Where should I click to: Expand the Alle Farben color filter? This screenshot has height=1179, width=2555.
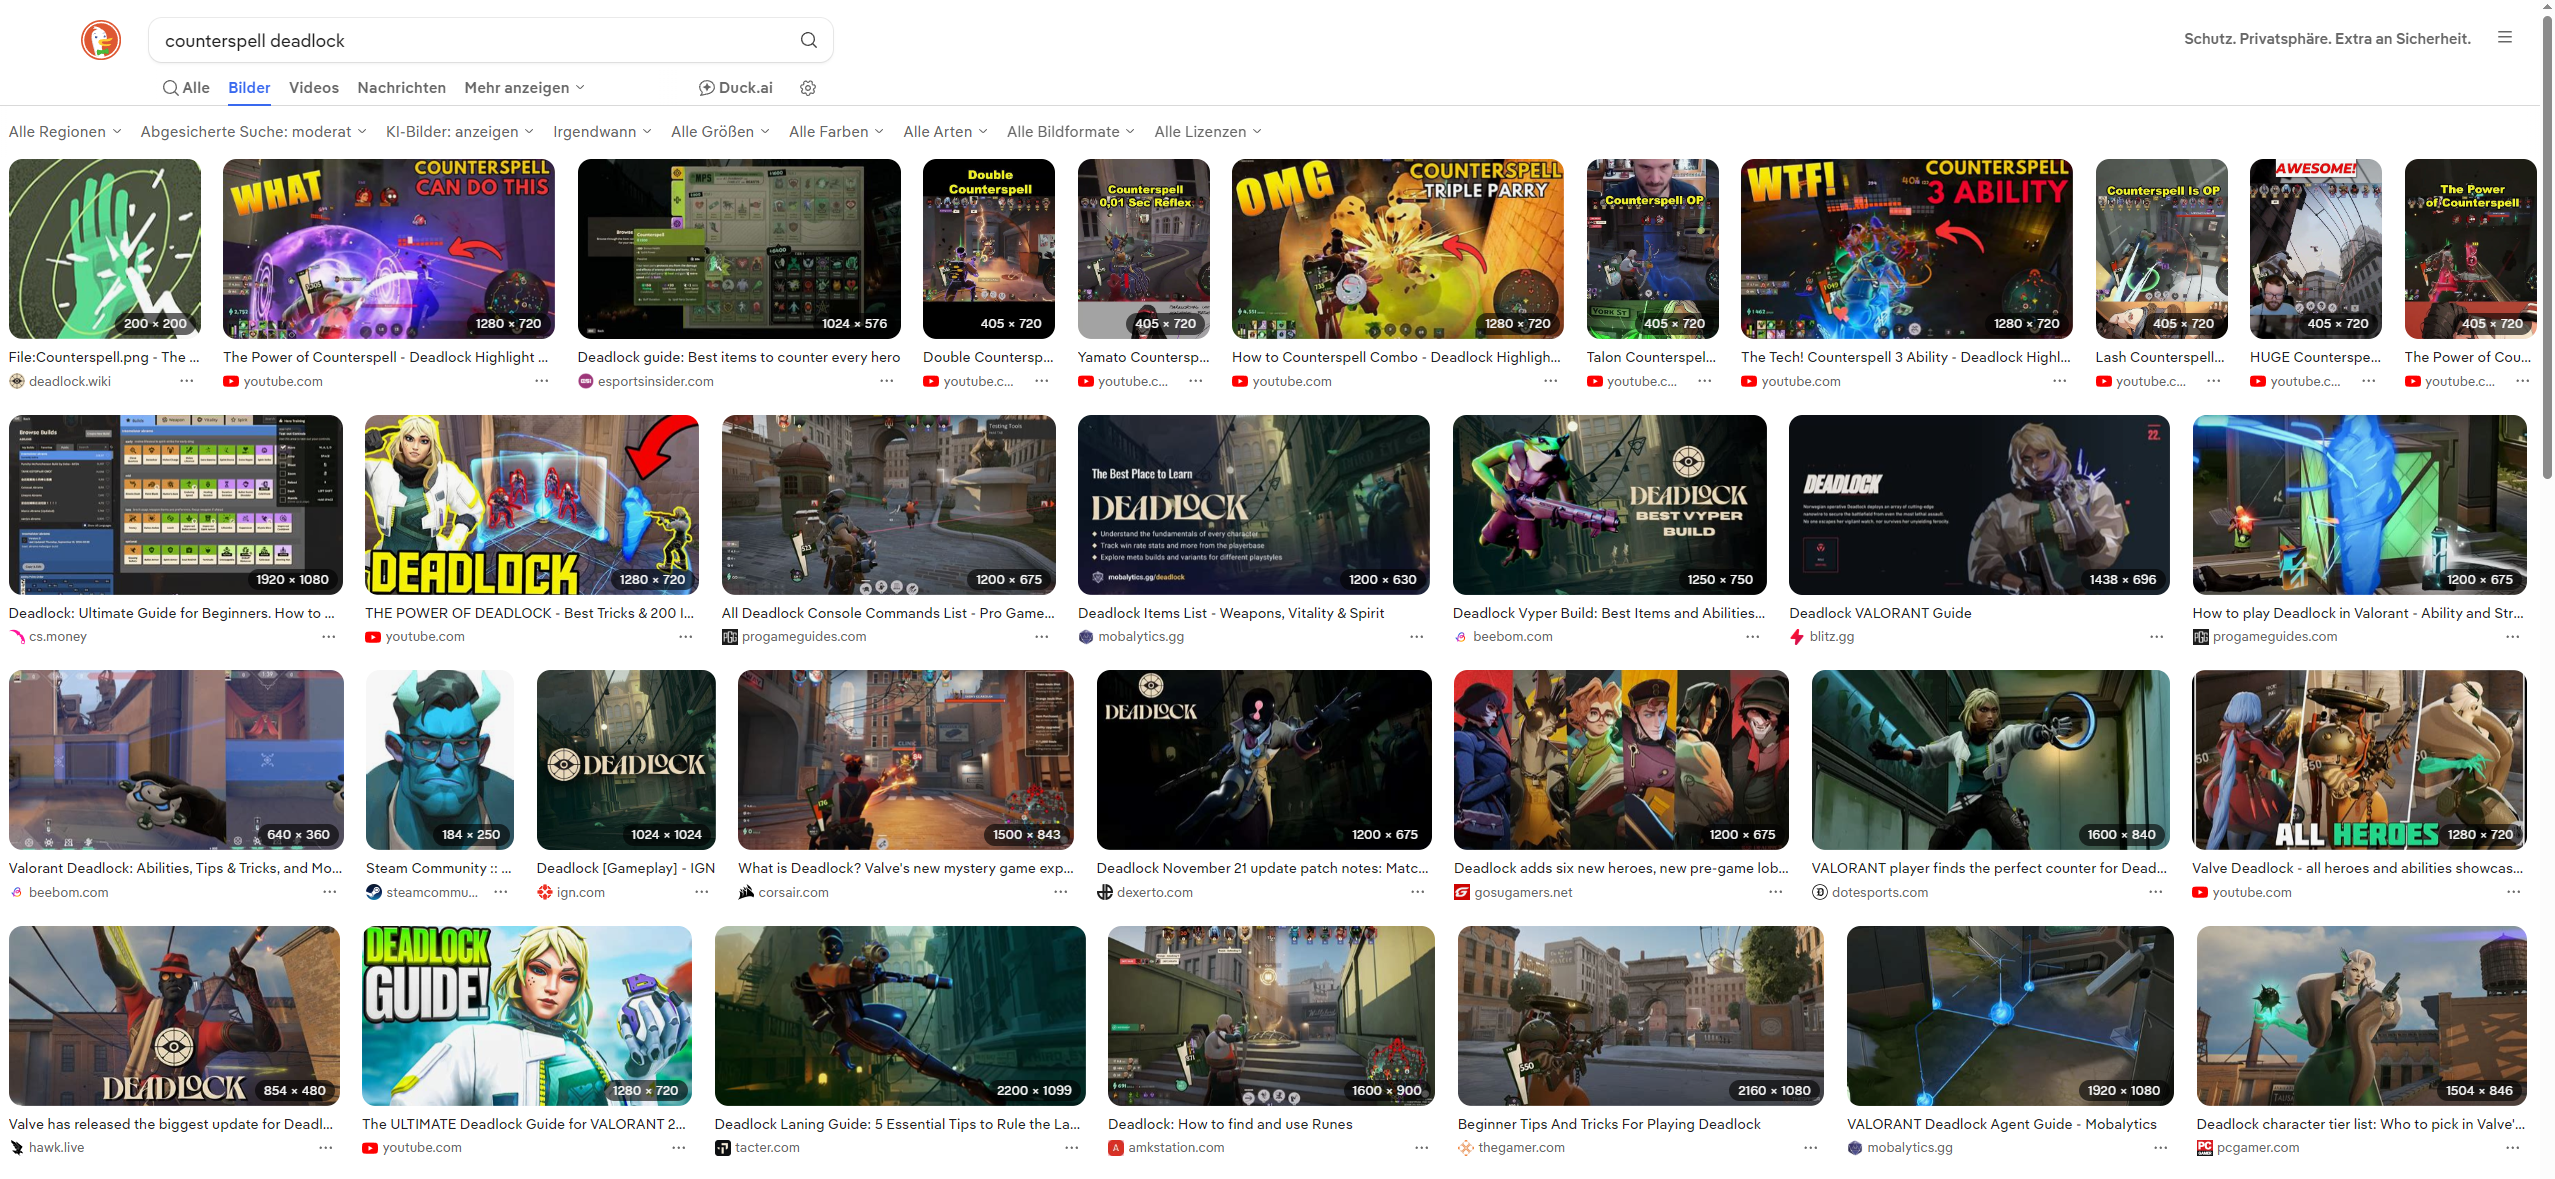[836, 132]
